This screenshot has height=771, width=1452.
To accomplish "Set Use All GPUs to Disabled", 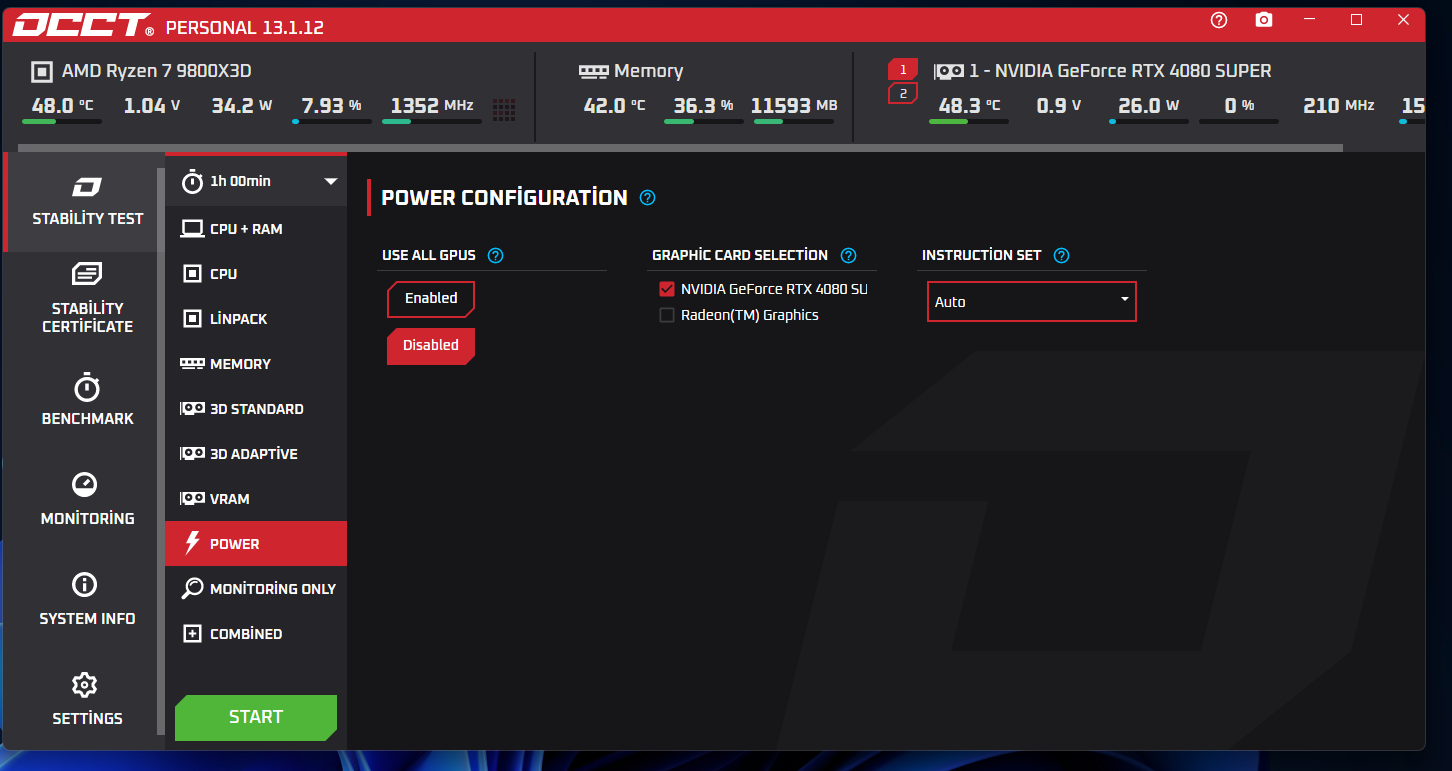I will 431,345.
